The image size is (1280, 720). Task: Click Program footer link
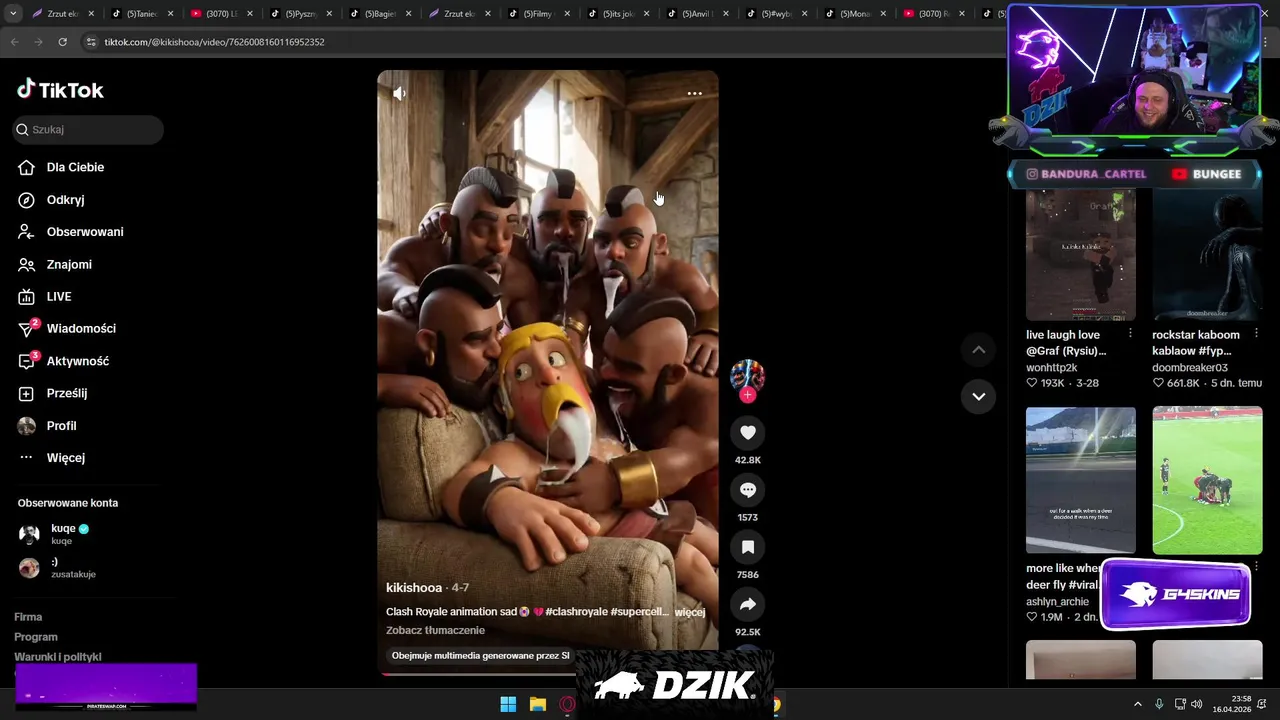[36, 637]
